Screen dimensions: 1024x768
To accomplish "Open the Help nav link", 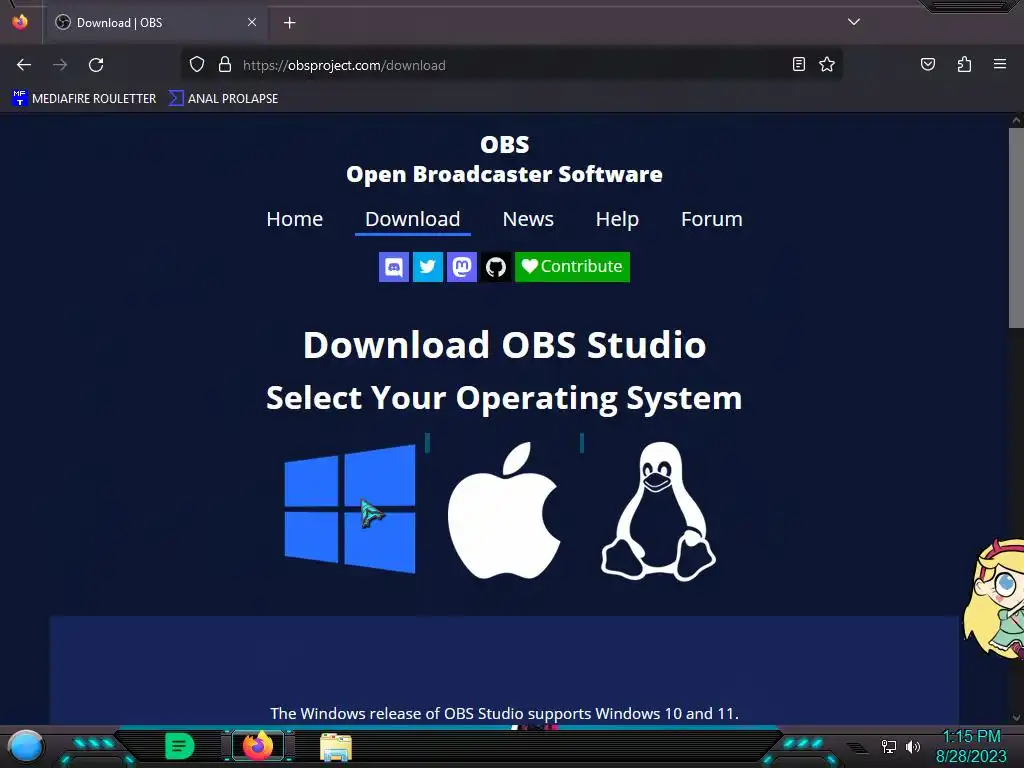I will 617,219.
